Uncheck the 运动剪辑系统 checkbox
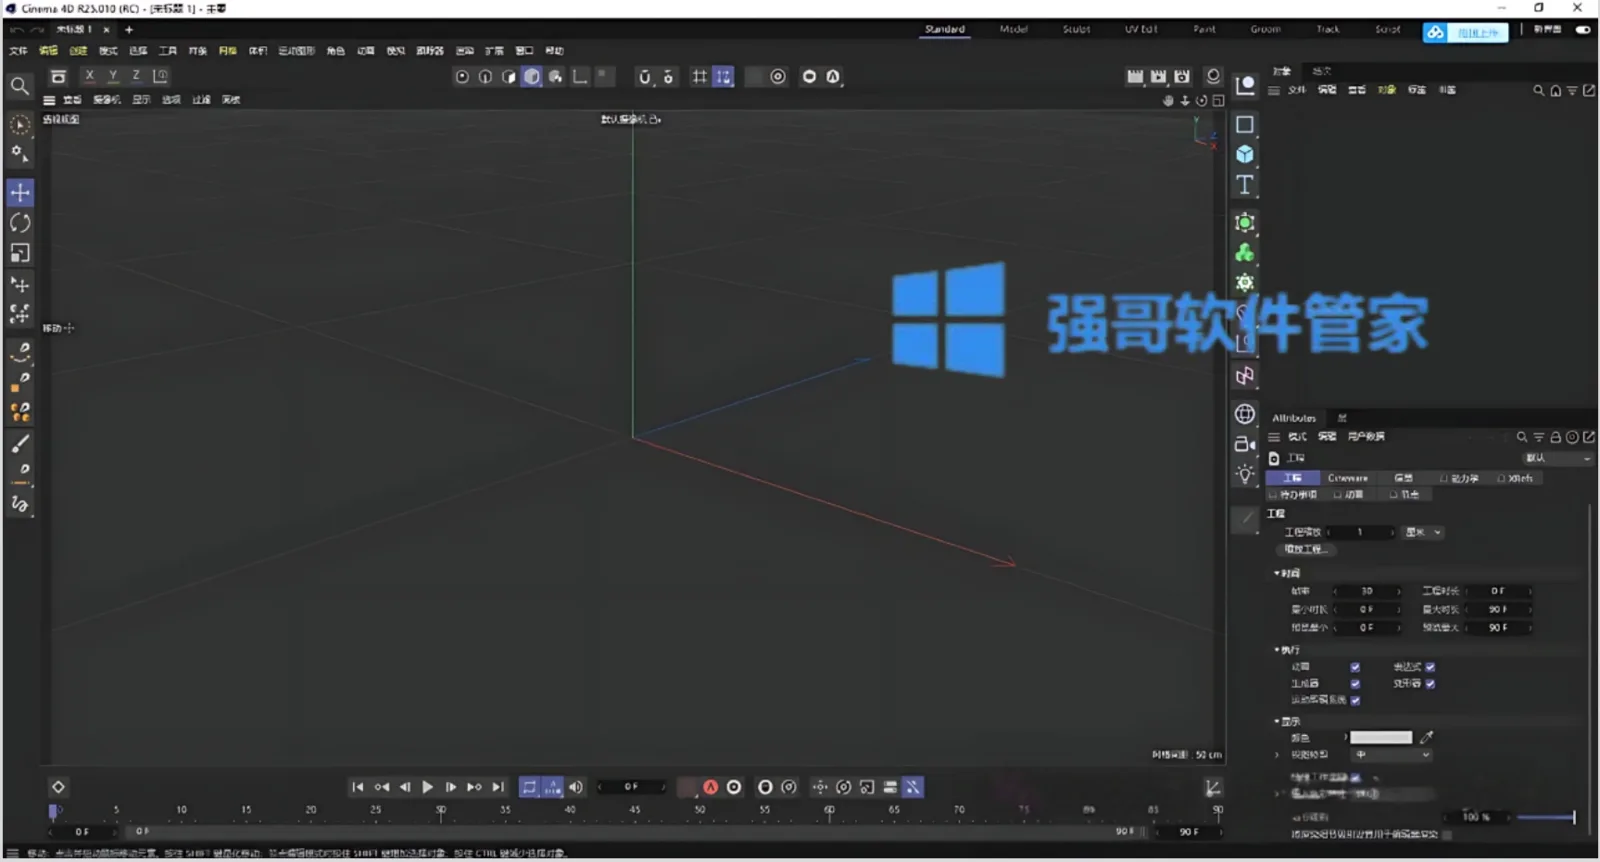This screenshot has width=1600, height=862. [x=1355, y=700]
